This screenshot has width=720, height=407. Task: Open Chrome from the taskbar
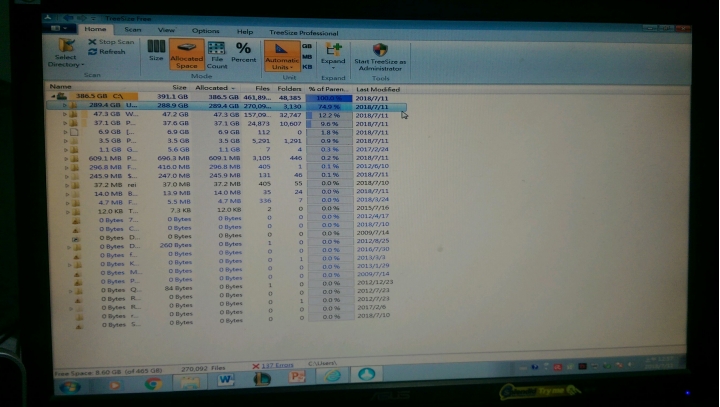coord(153,384)
